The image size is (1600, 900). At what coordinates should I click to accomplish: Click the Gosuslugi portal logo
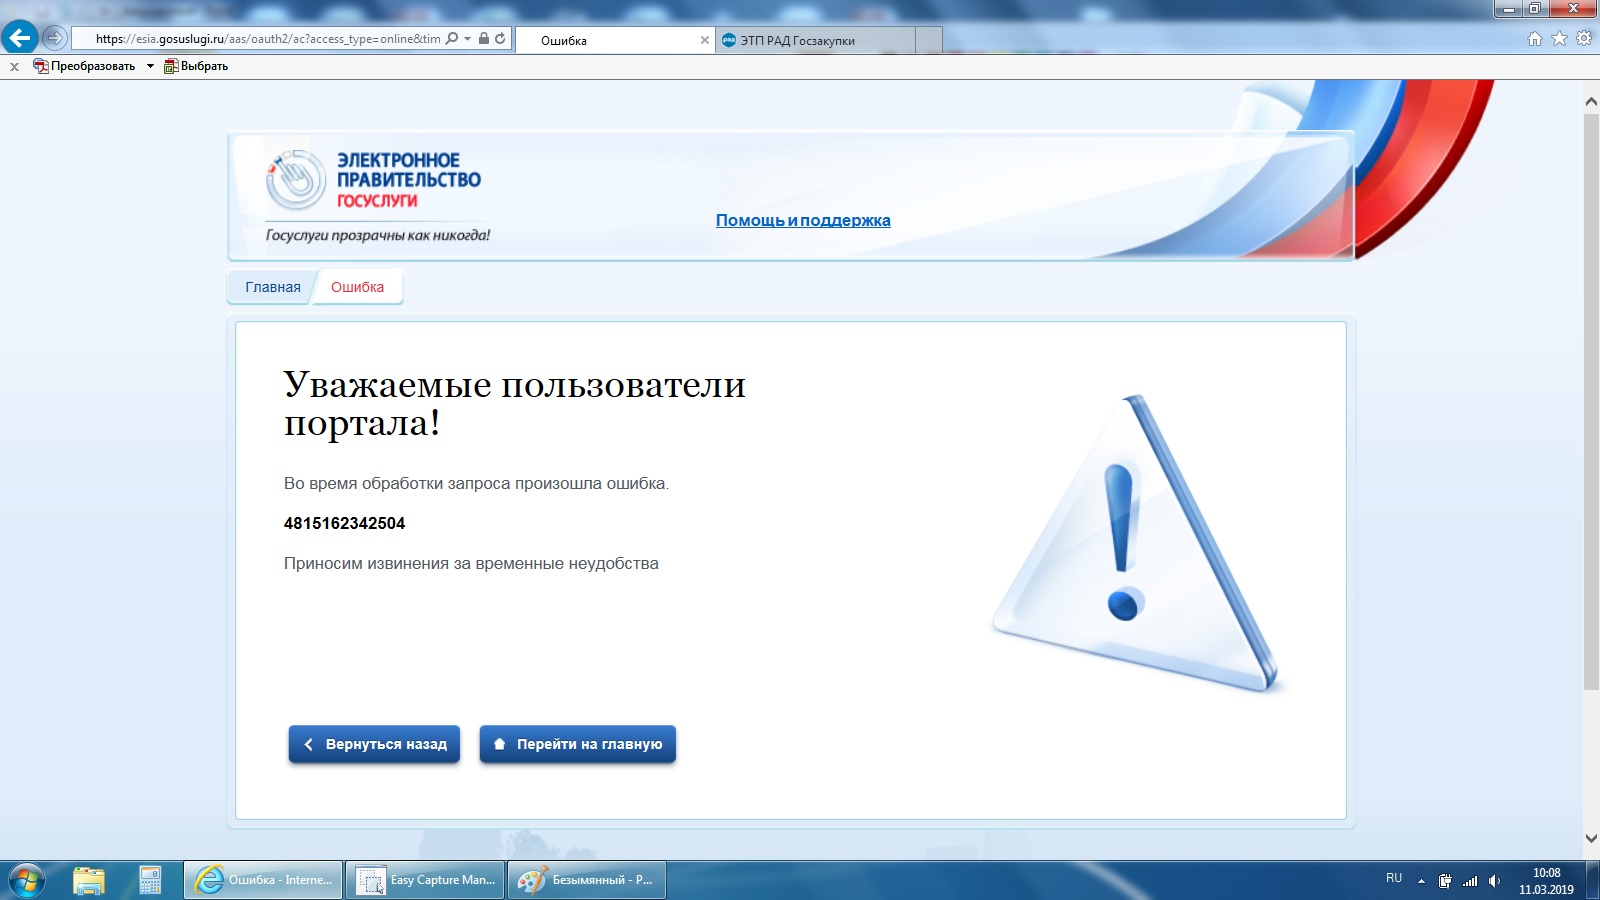point(374,182)
